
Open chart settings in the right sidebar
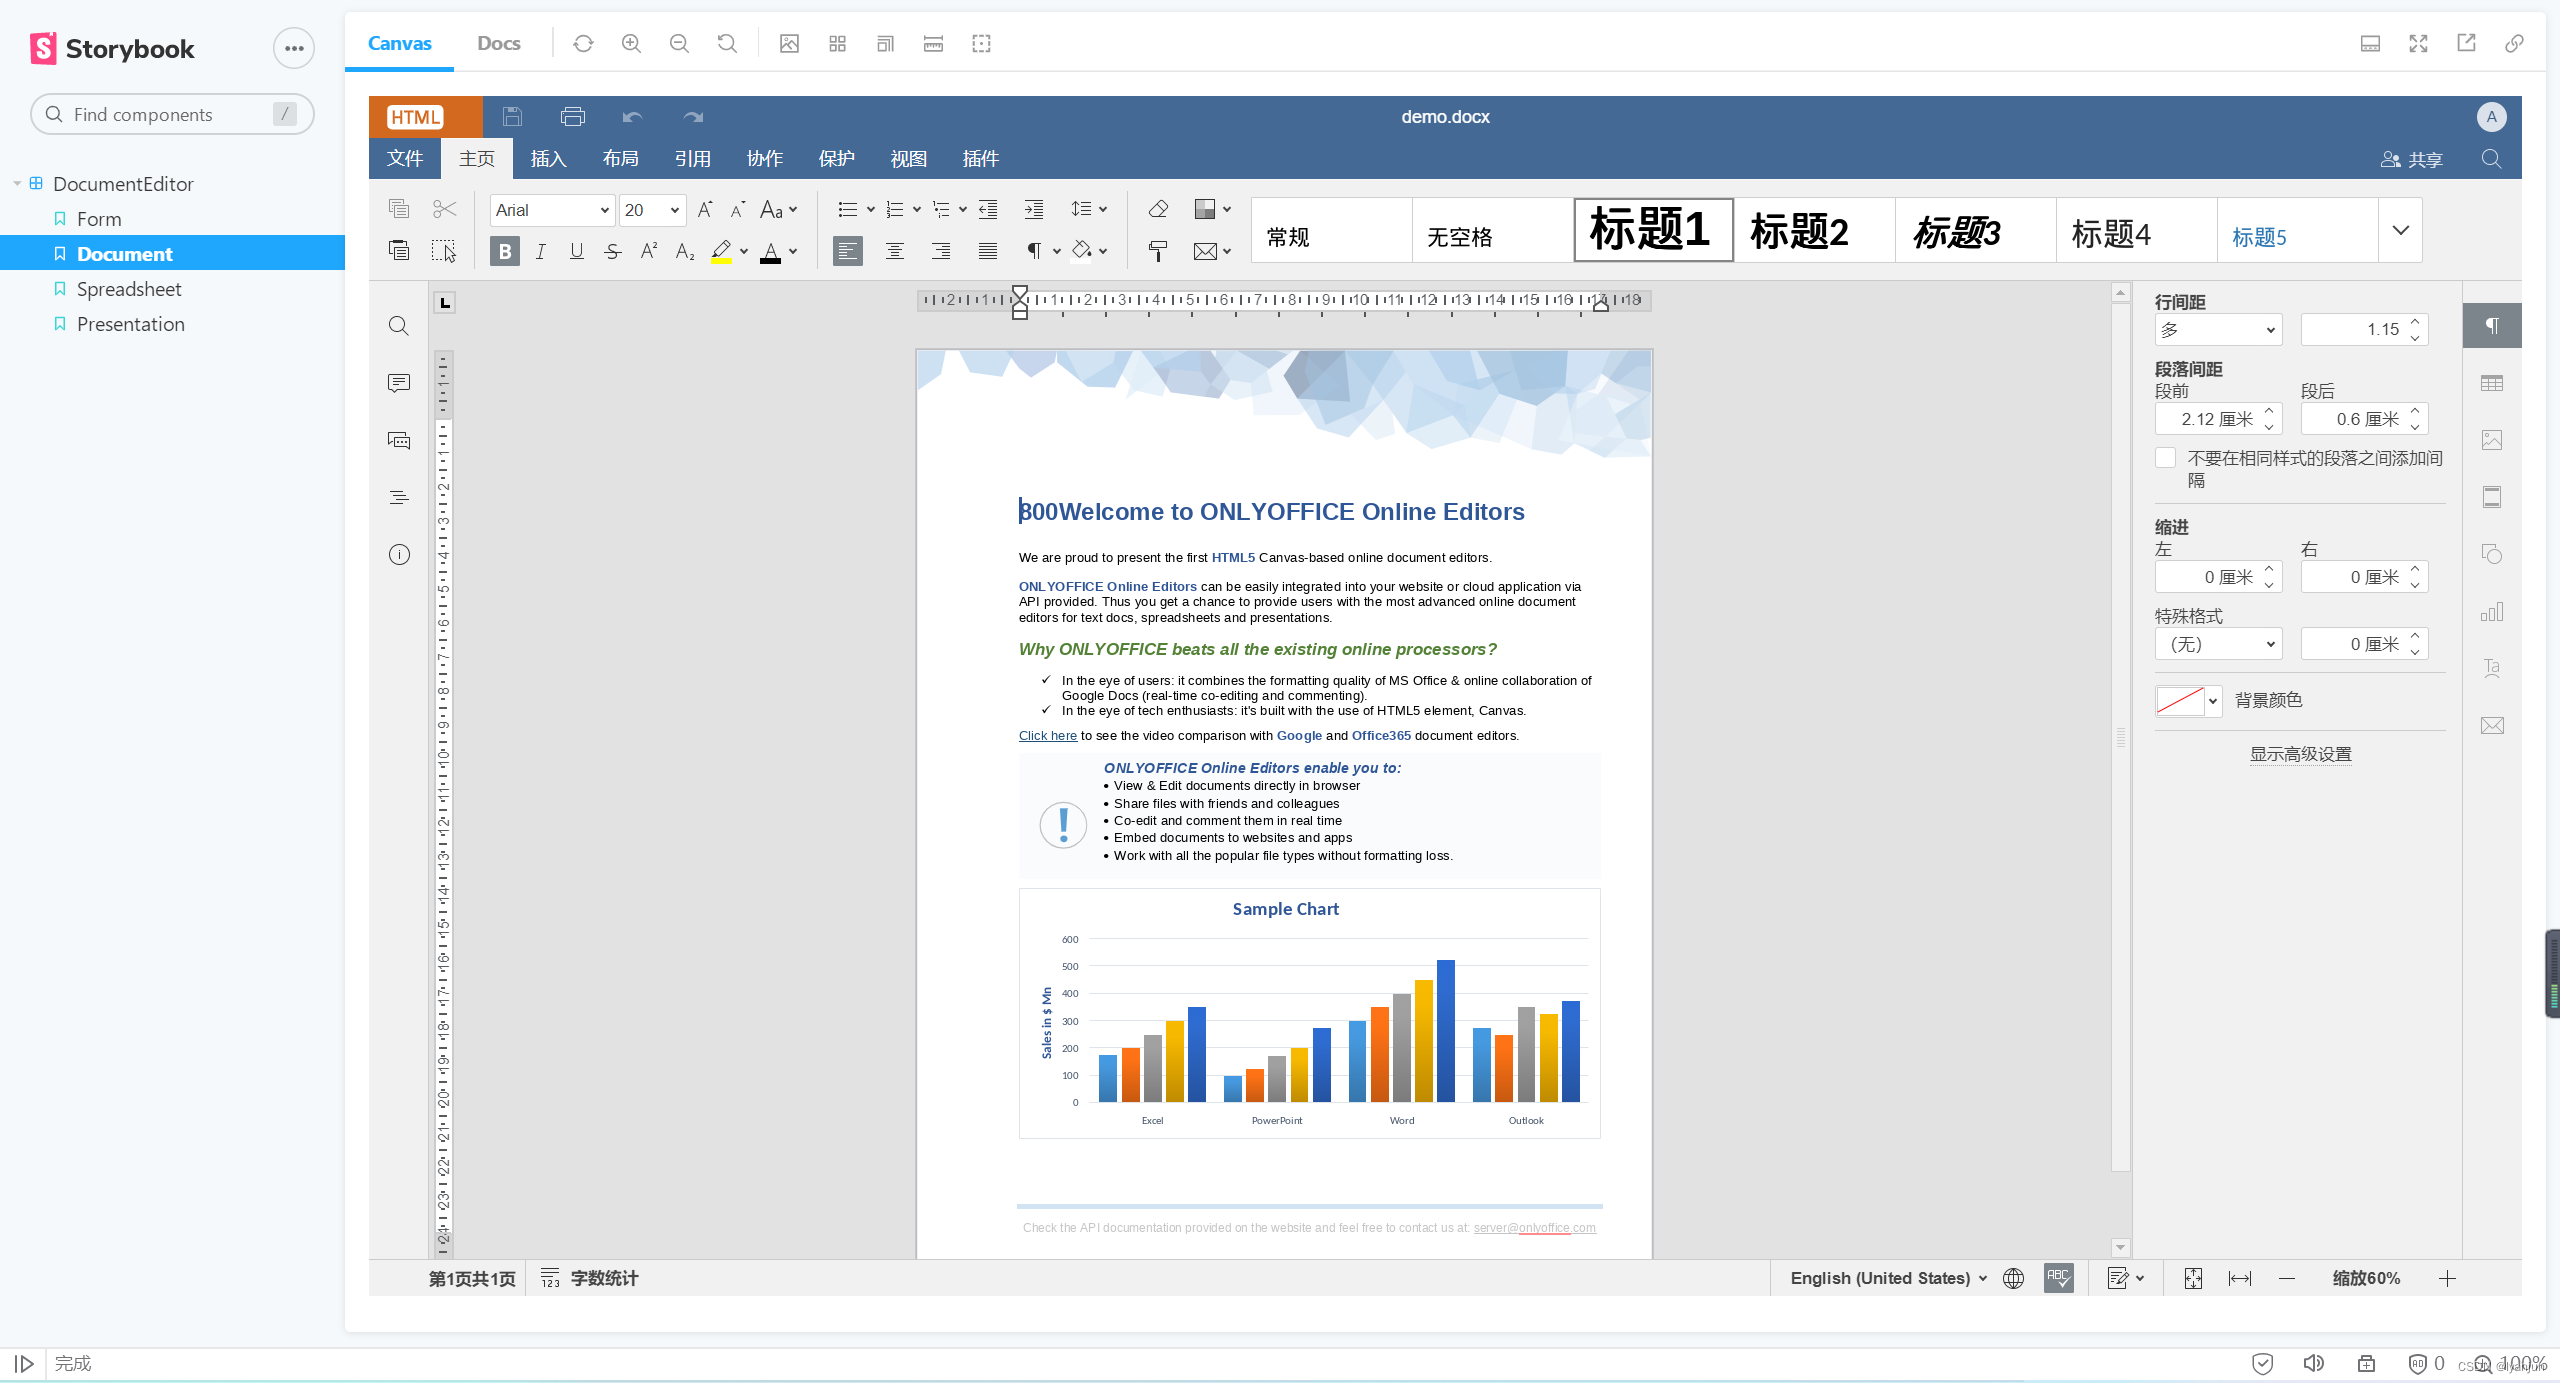point(2491,611)
